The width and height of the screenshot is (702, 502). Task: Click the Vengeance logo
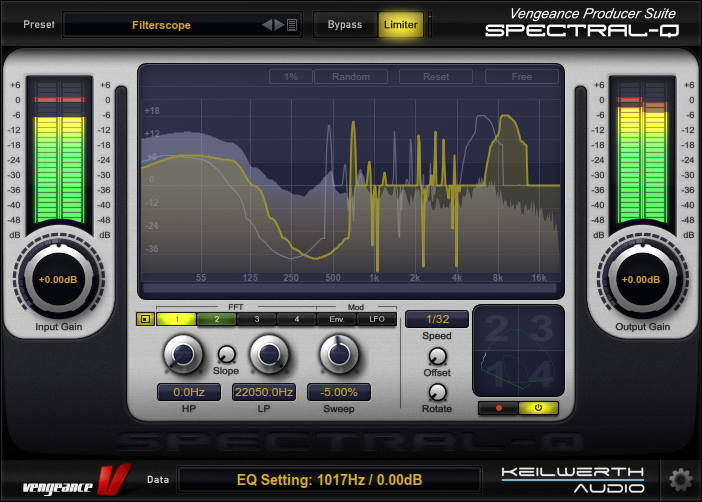[65, 479]
